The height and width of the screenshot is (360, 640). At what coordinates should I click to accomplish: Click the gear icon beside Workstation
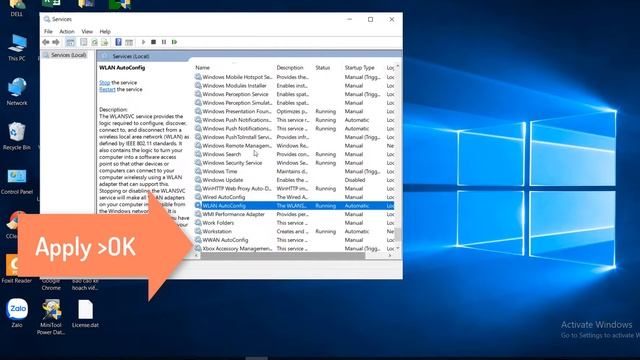198,231
